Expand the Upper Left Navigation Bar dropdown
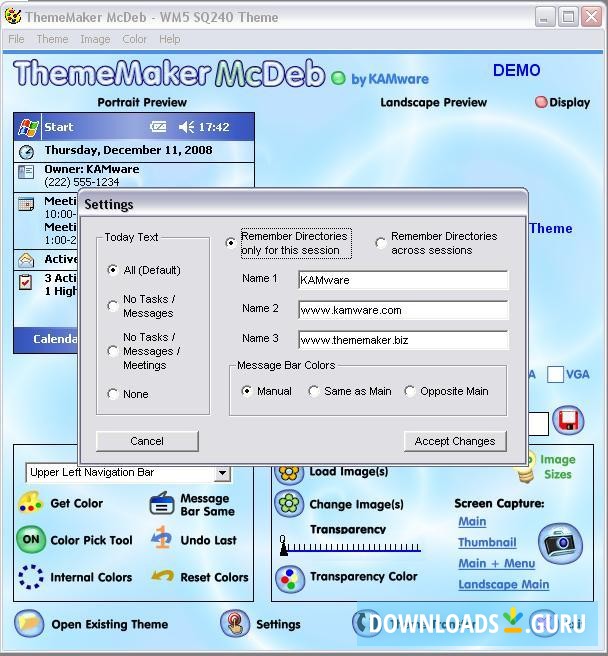Screen dimensions: 608x656 point(222,473)
